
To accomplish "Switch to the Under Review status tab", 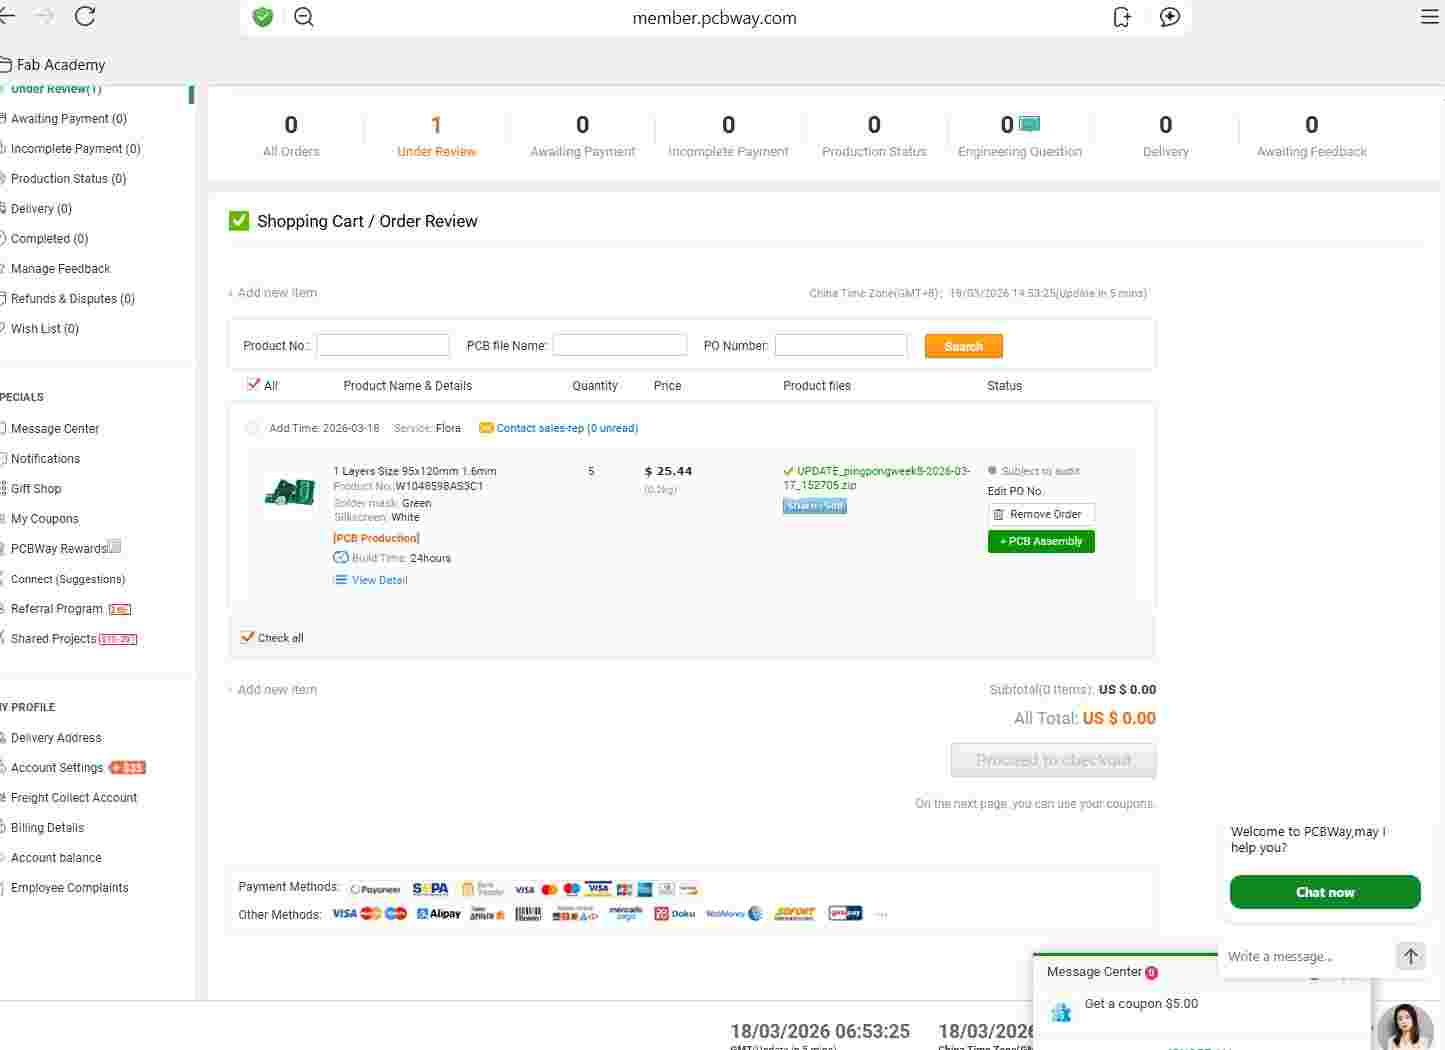I will coord(436,136).
